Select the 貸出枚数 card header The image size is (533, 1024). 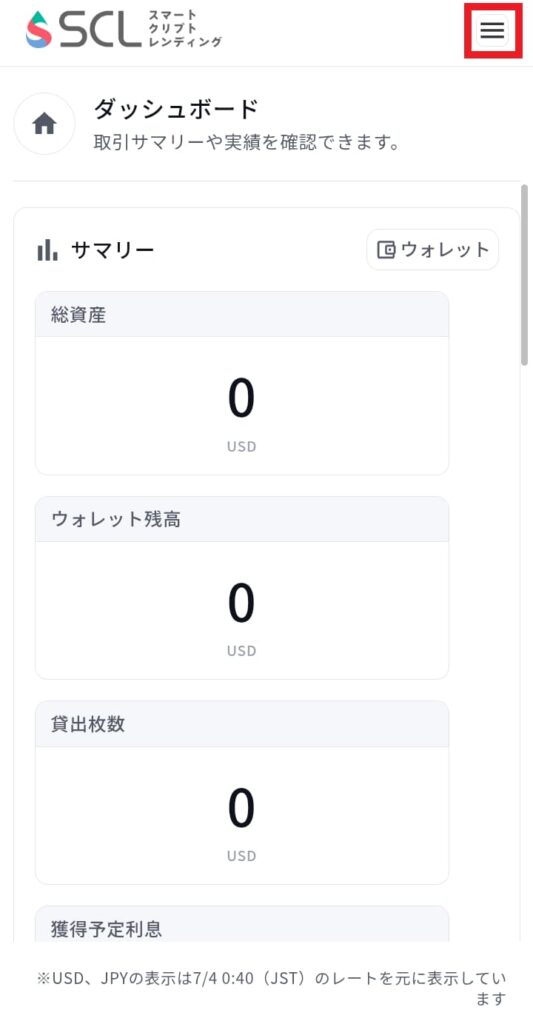[242, 724]
